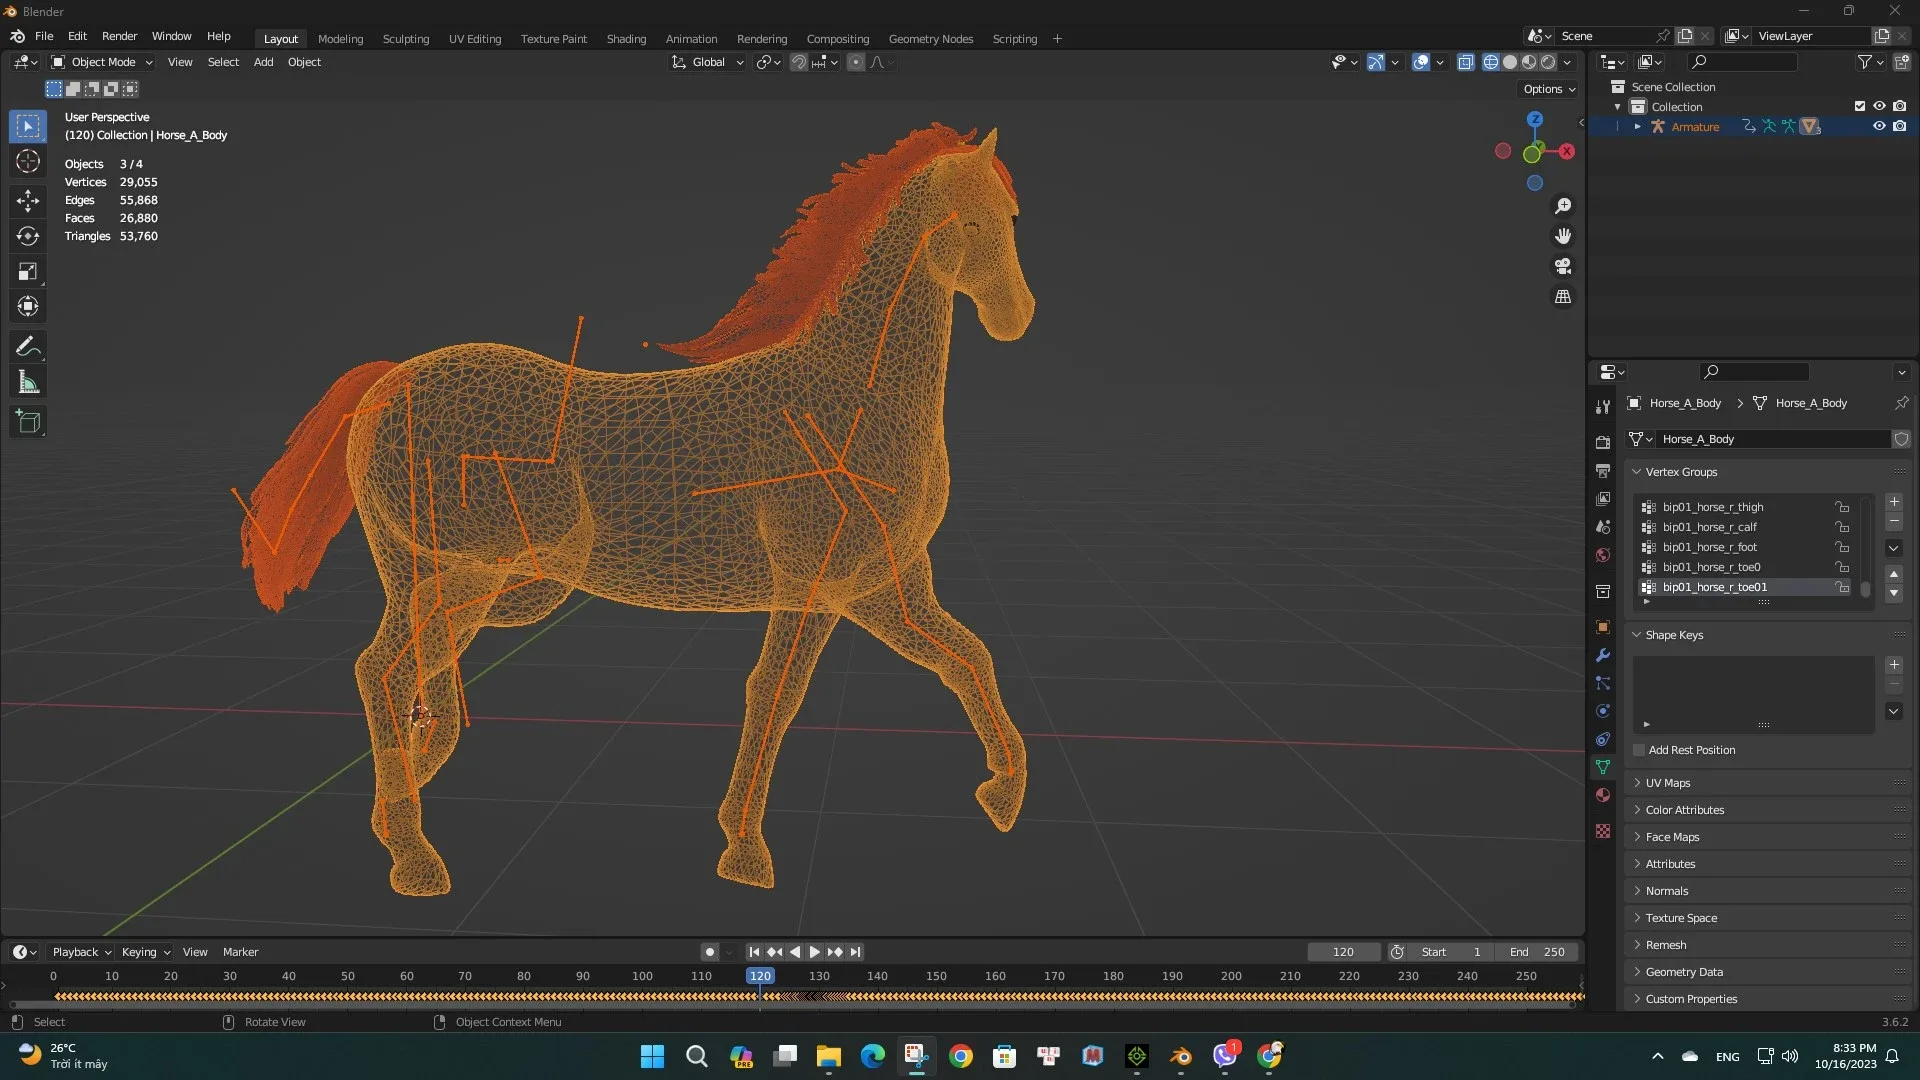Expand the Armature tree item
This screenshot has width=1920, height=1080.
click(1637, 127)
